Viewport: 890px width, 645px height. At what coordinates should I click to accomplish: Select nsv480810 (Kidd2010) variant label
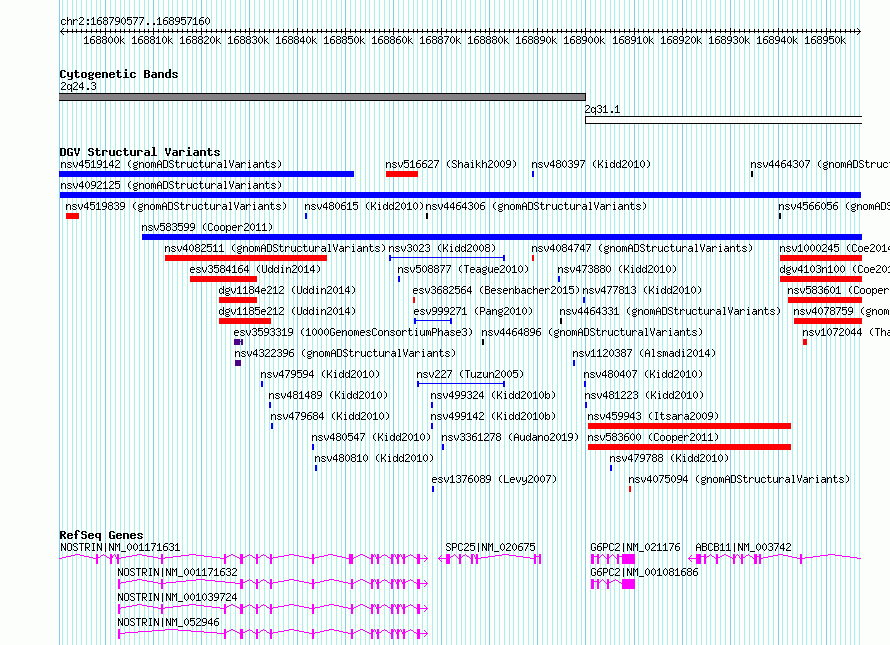click(x=374, y=458)
